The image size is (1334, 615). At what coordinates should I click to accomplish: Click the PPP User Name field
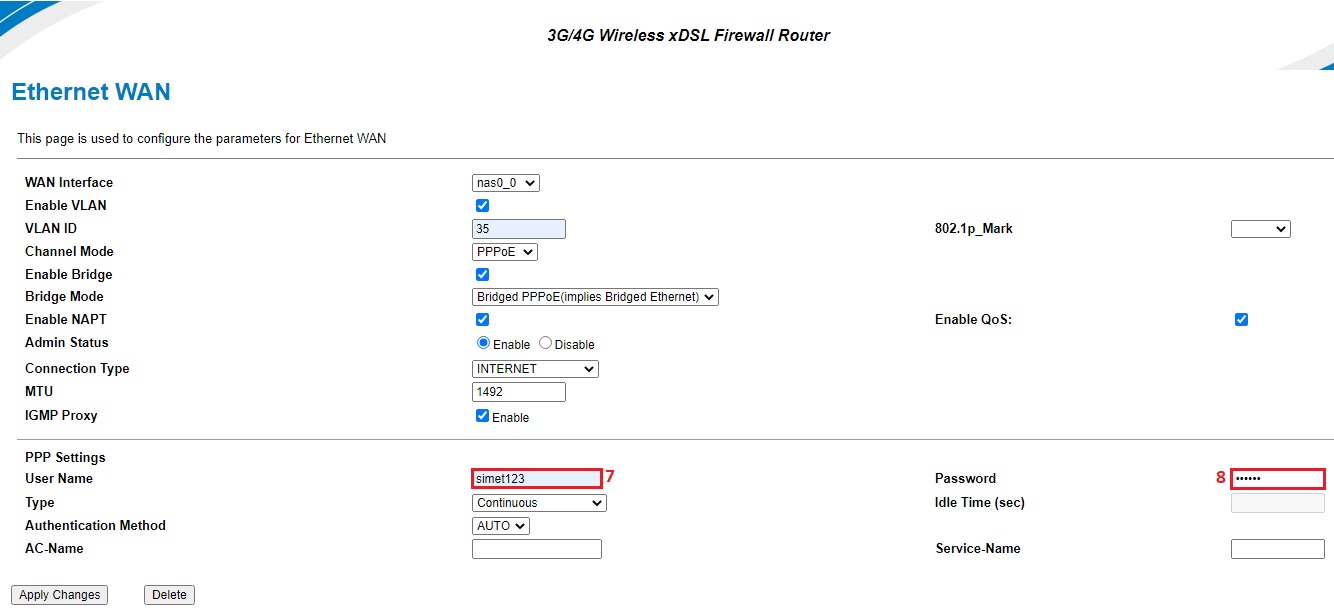[x=537, y=478]
